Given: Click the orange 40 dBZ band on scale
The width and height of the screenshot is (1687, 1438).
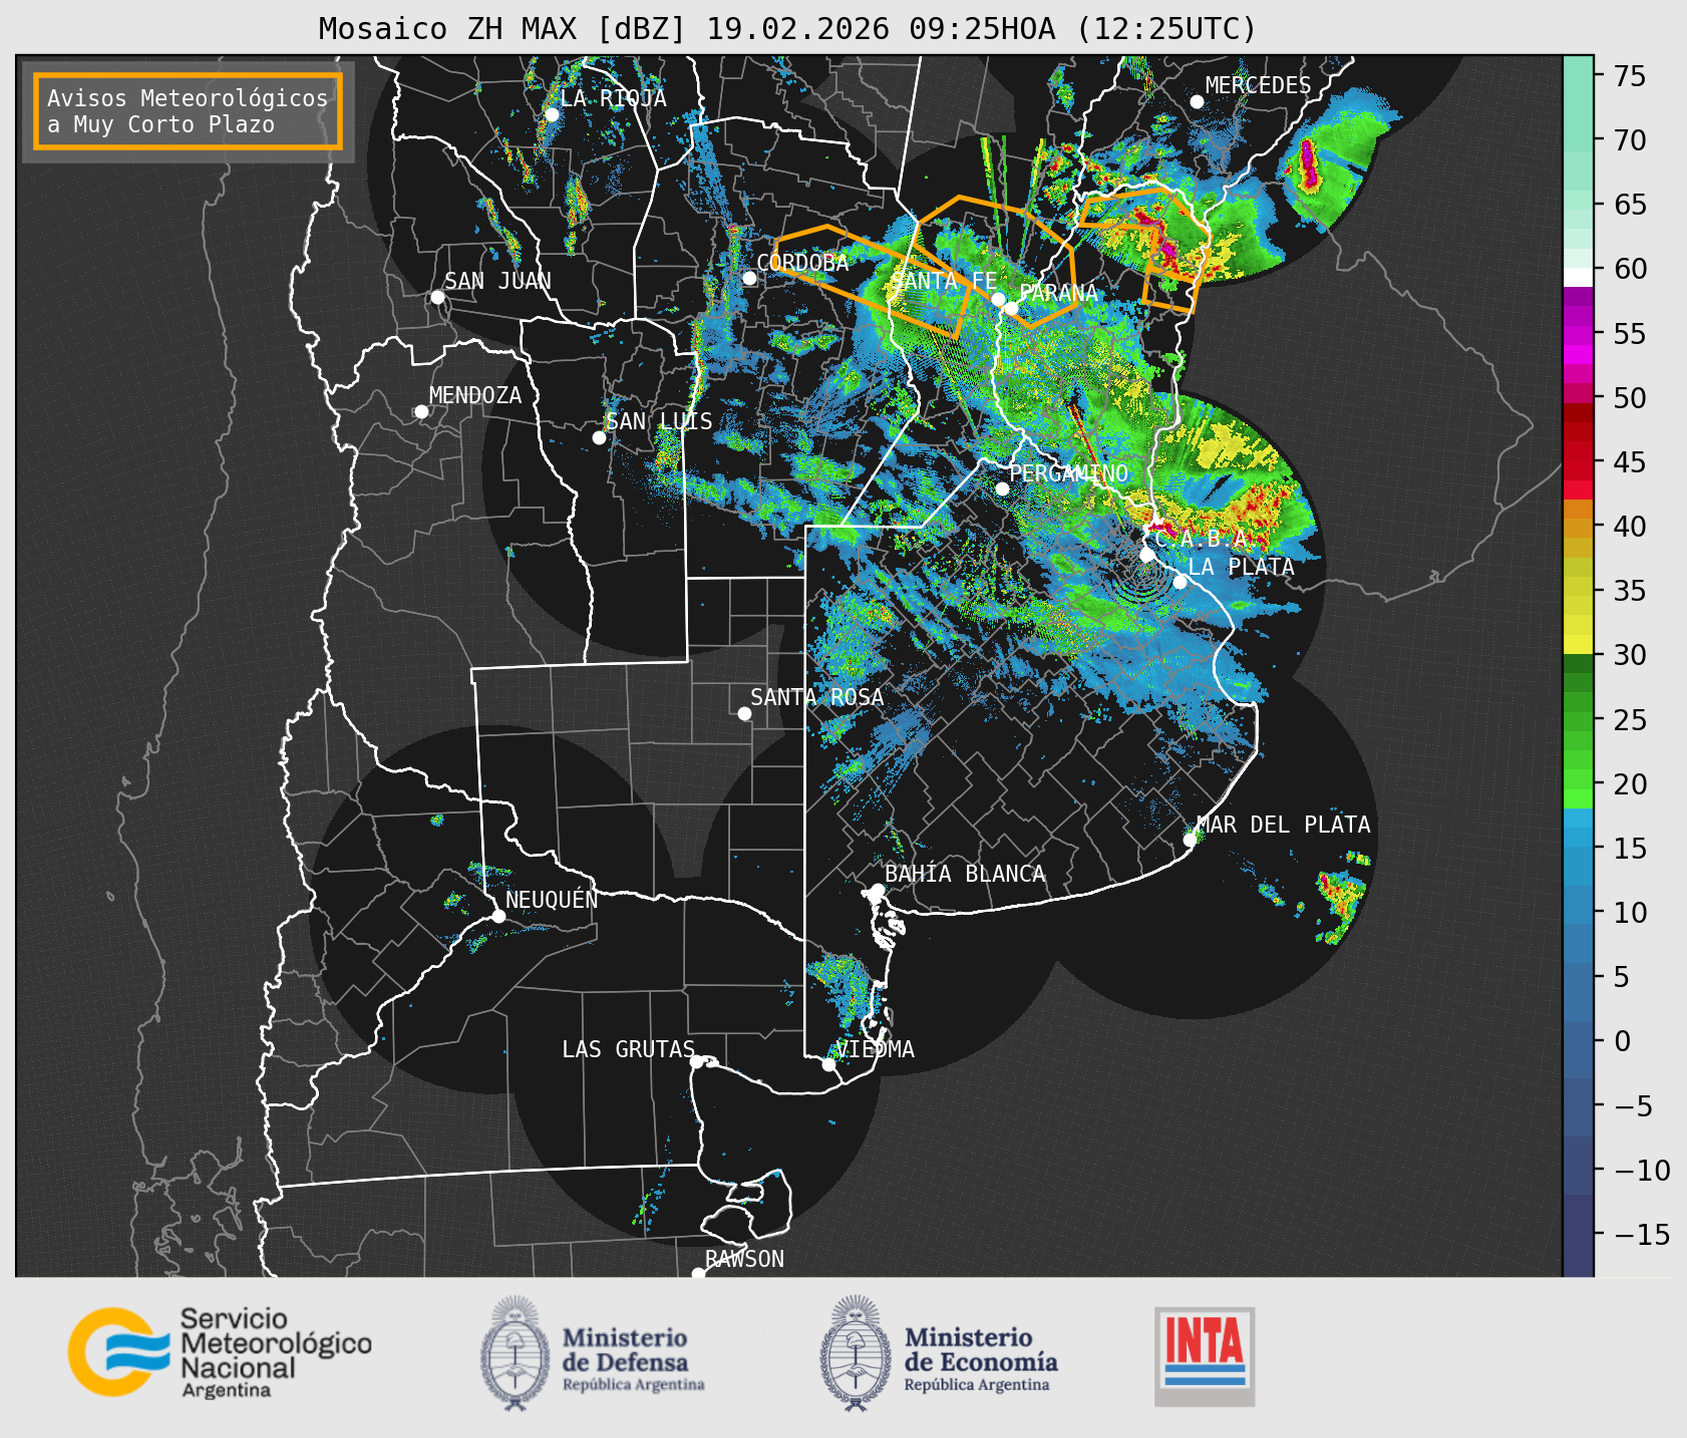Looking at the screenshot, I should pos(1578,527).
